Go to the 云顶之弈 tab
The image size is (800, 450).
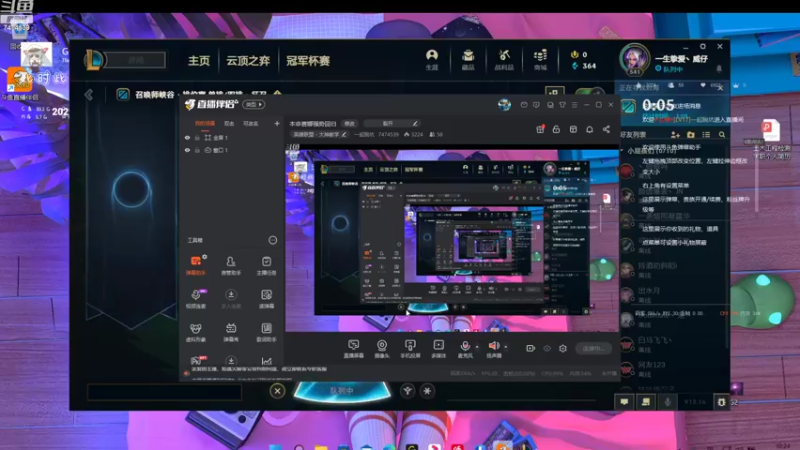[248, 61]
